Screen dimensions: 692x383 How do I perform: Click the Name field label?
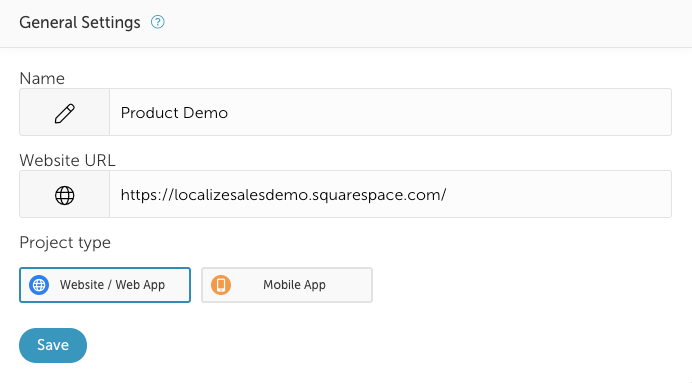click(42, 79)
